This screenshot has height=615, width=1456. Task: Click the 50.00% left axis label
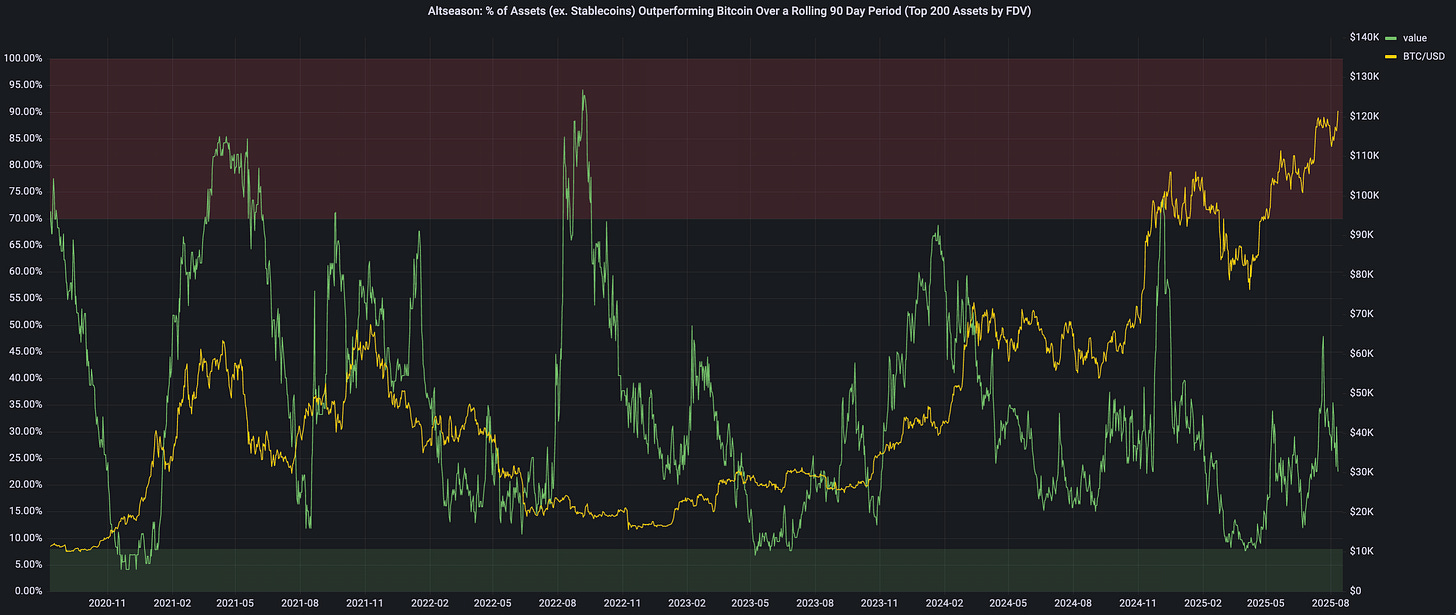point(25,325)
